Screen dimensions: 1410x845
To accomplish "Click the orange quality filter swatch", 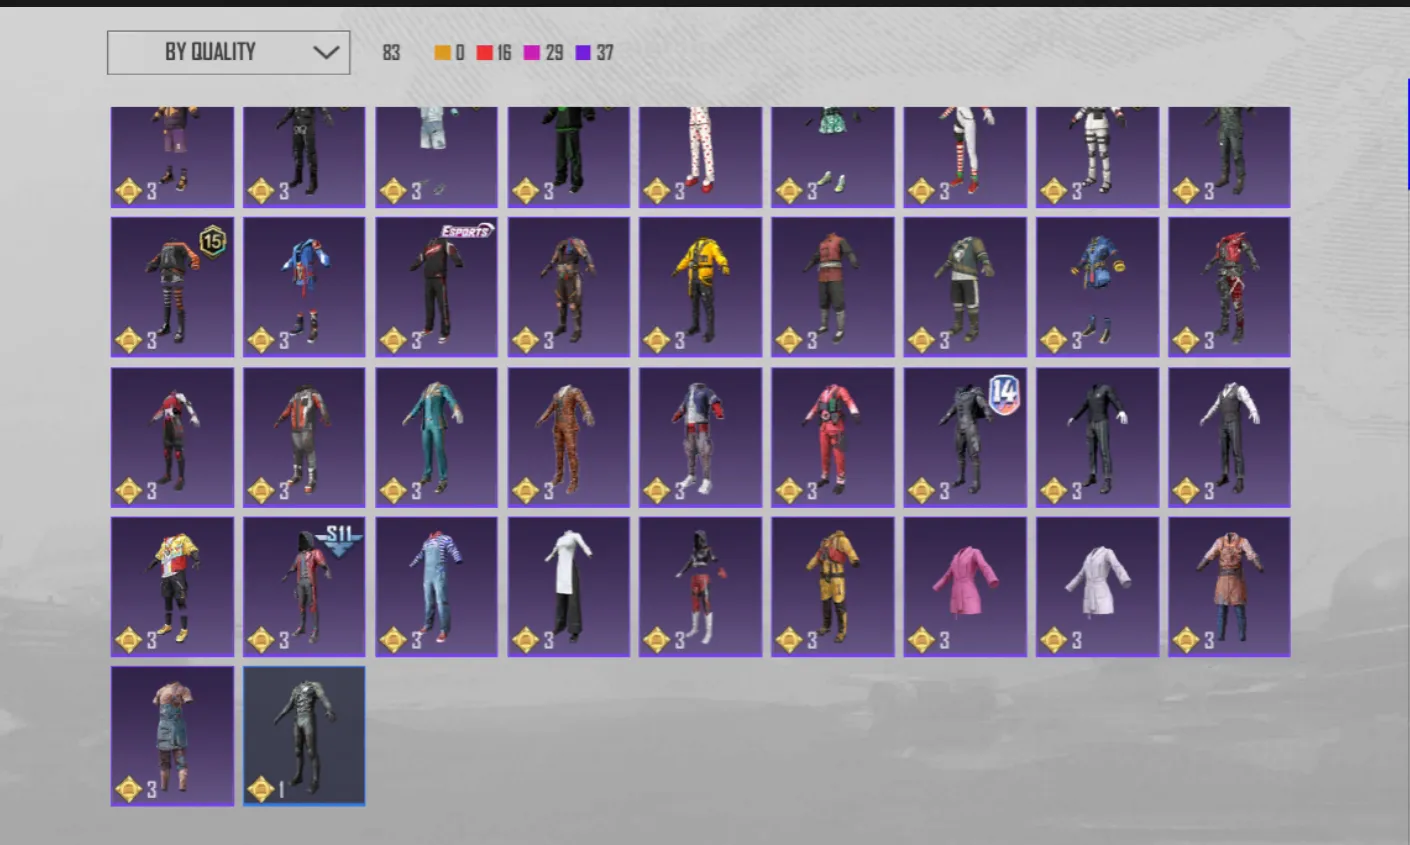I will click(x=442, y=53).
